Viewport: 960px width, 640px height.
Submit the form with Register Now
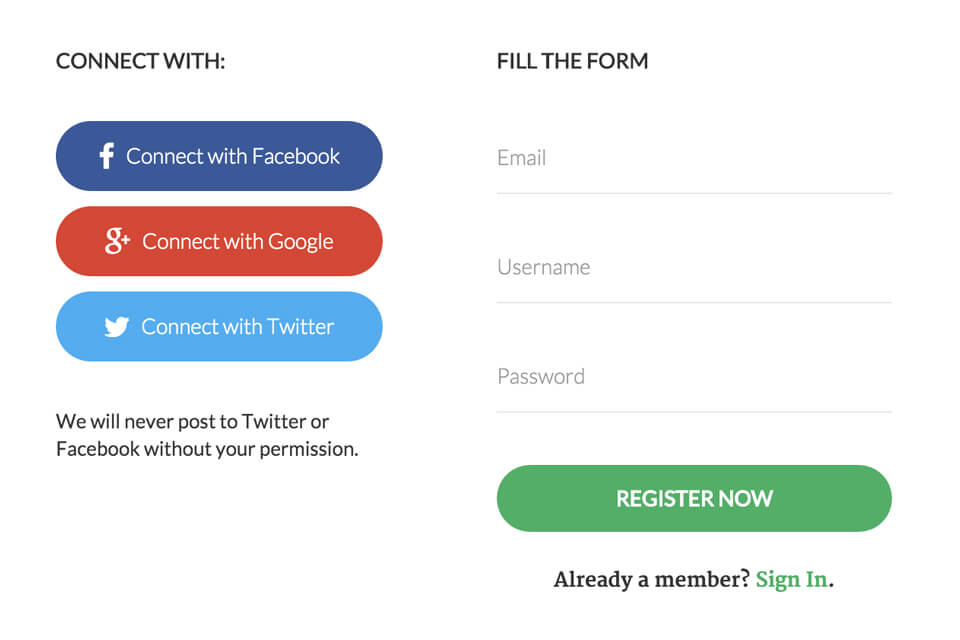pyautogui.click(x=693, y=498)
